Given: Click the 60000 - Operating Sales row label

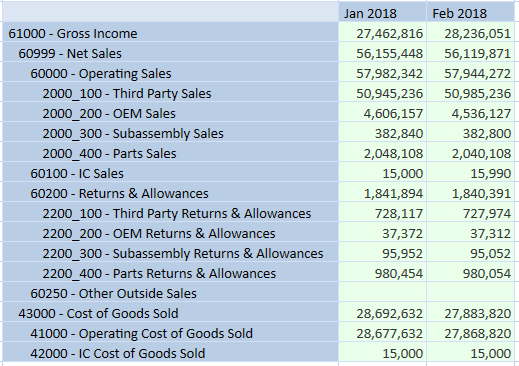Looking at the screenshot, I should 170,72.
